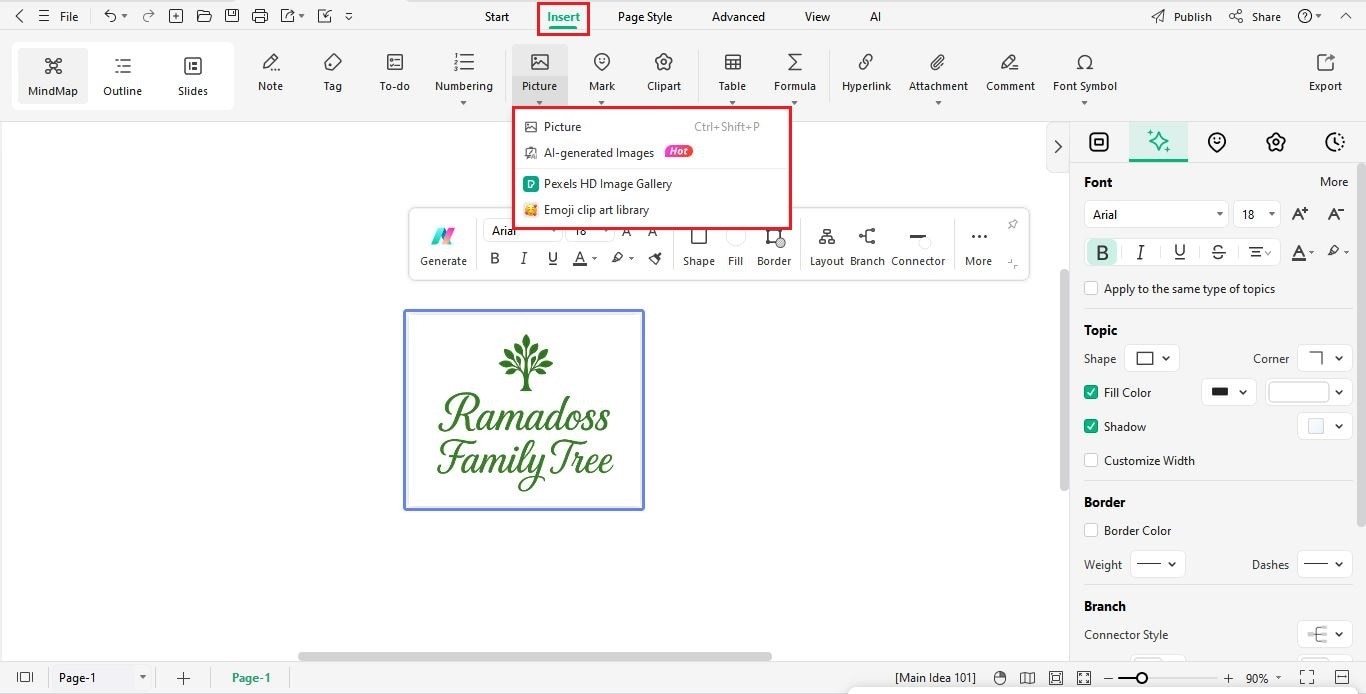1366x694 pixels.
Task: Open font size 18 dropdown in right panel
Action: (x=1258, y=214)
